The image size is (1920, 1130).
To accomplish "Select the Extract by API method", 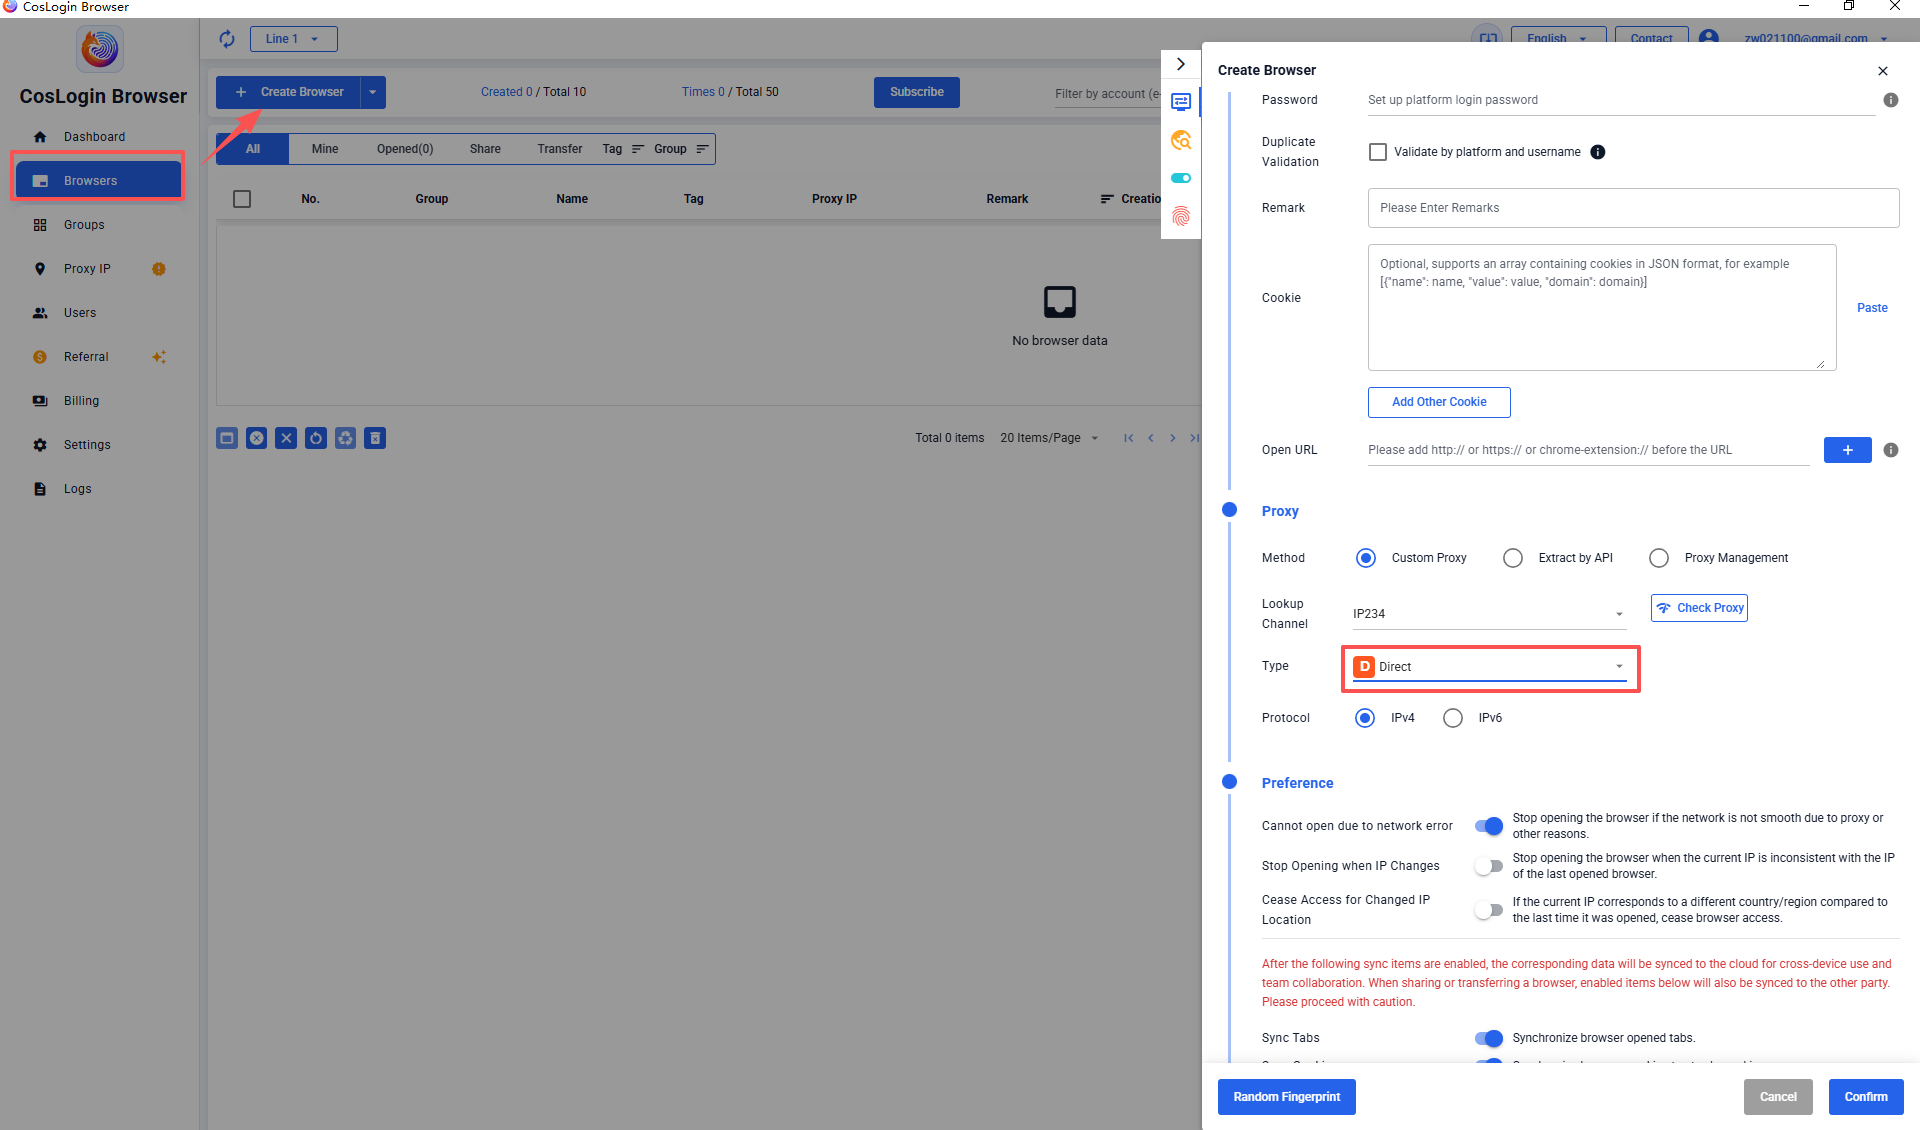I will tap(1513, 558).
